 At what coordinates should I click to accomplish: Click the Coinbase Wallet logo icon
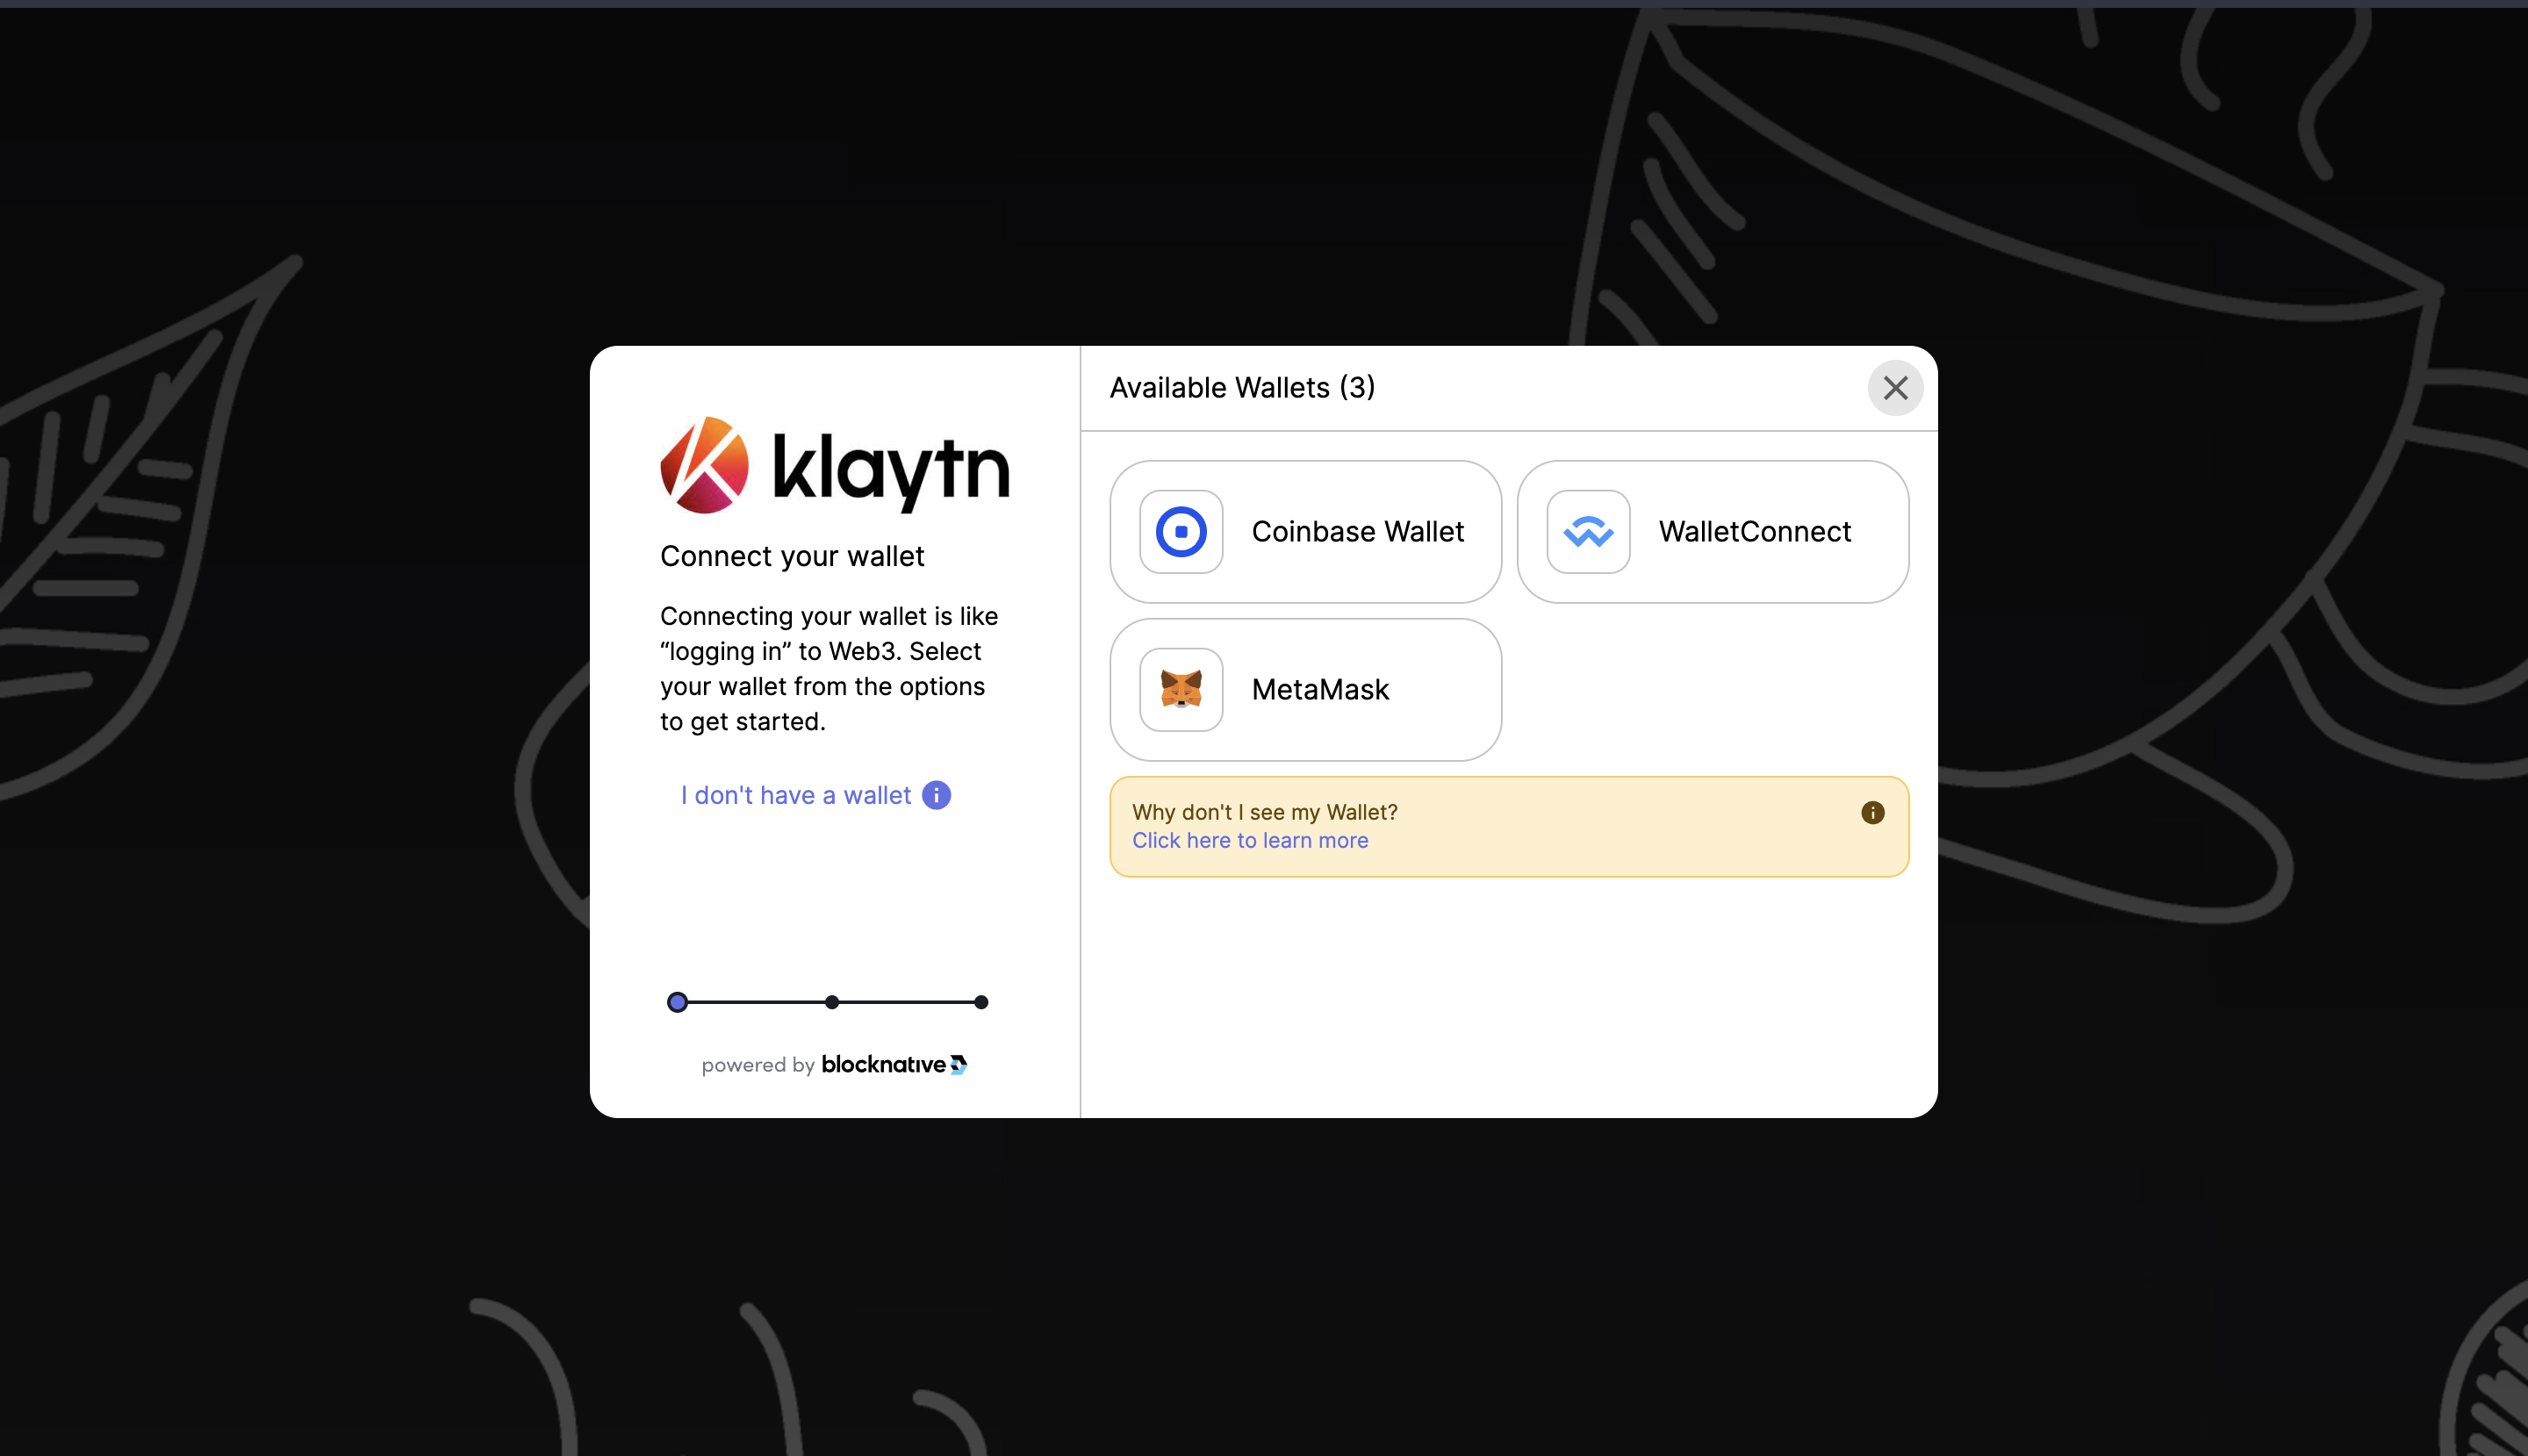coord(1181,531)
